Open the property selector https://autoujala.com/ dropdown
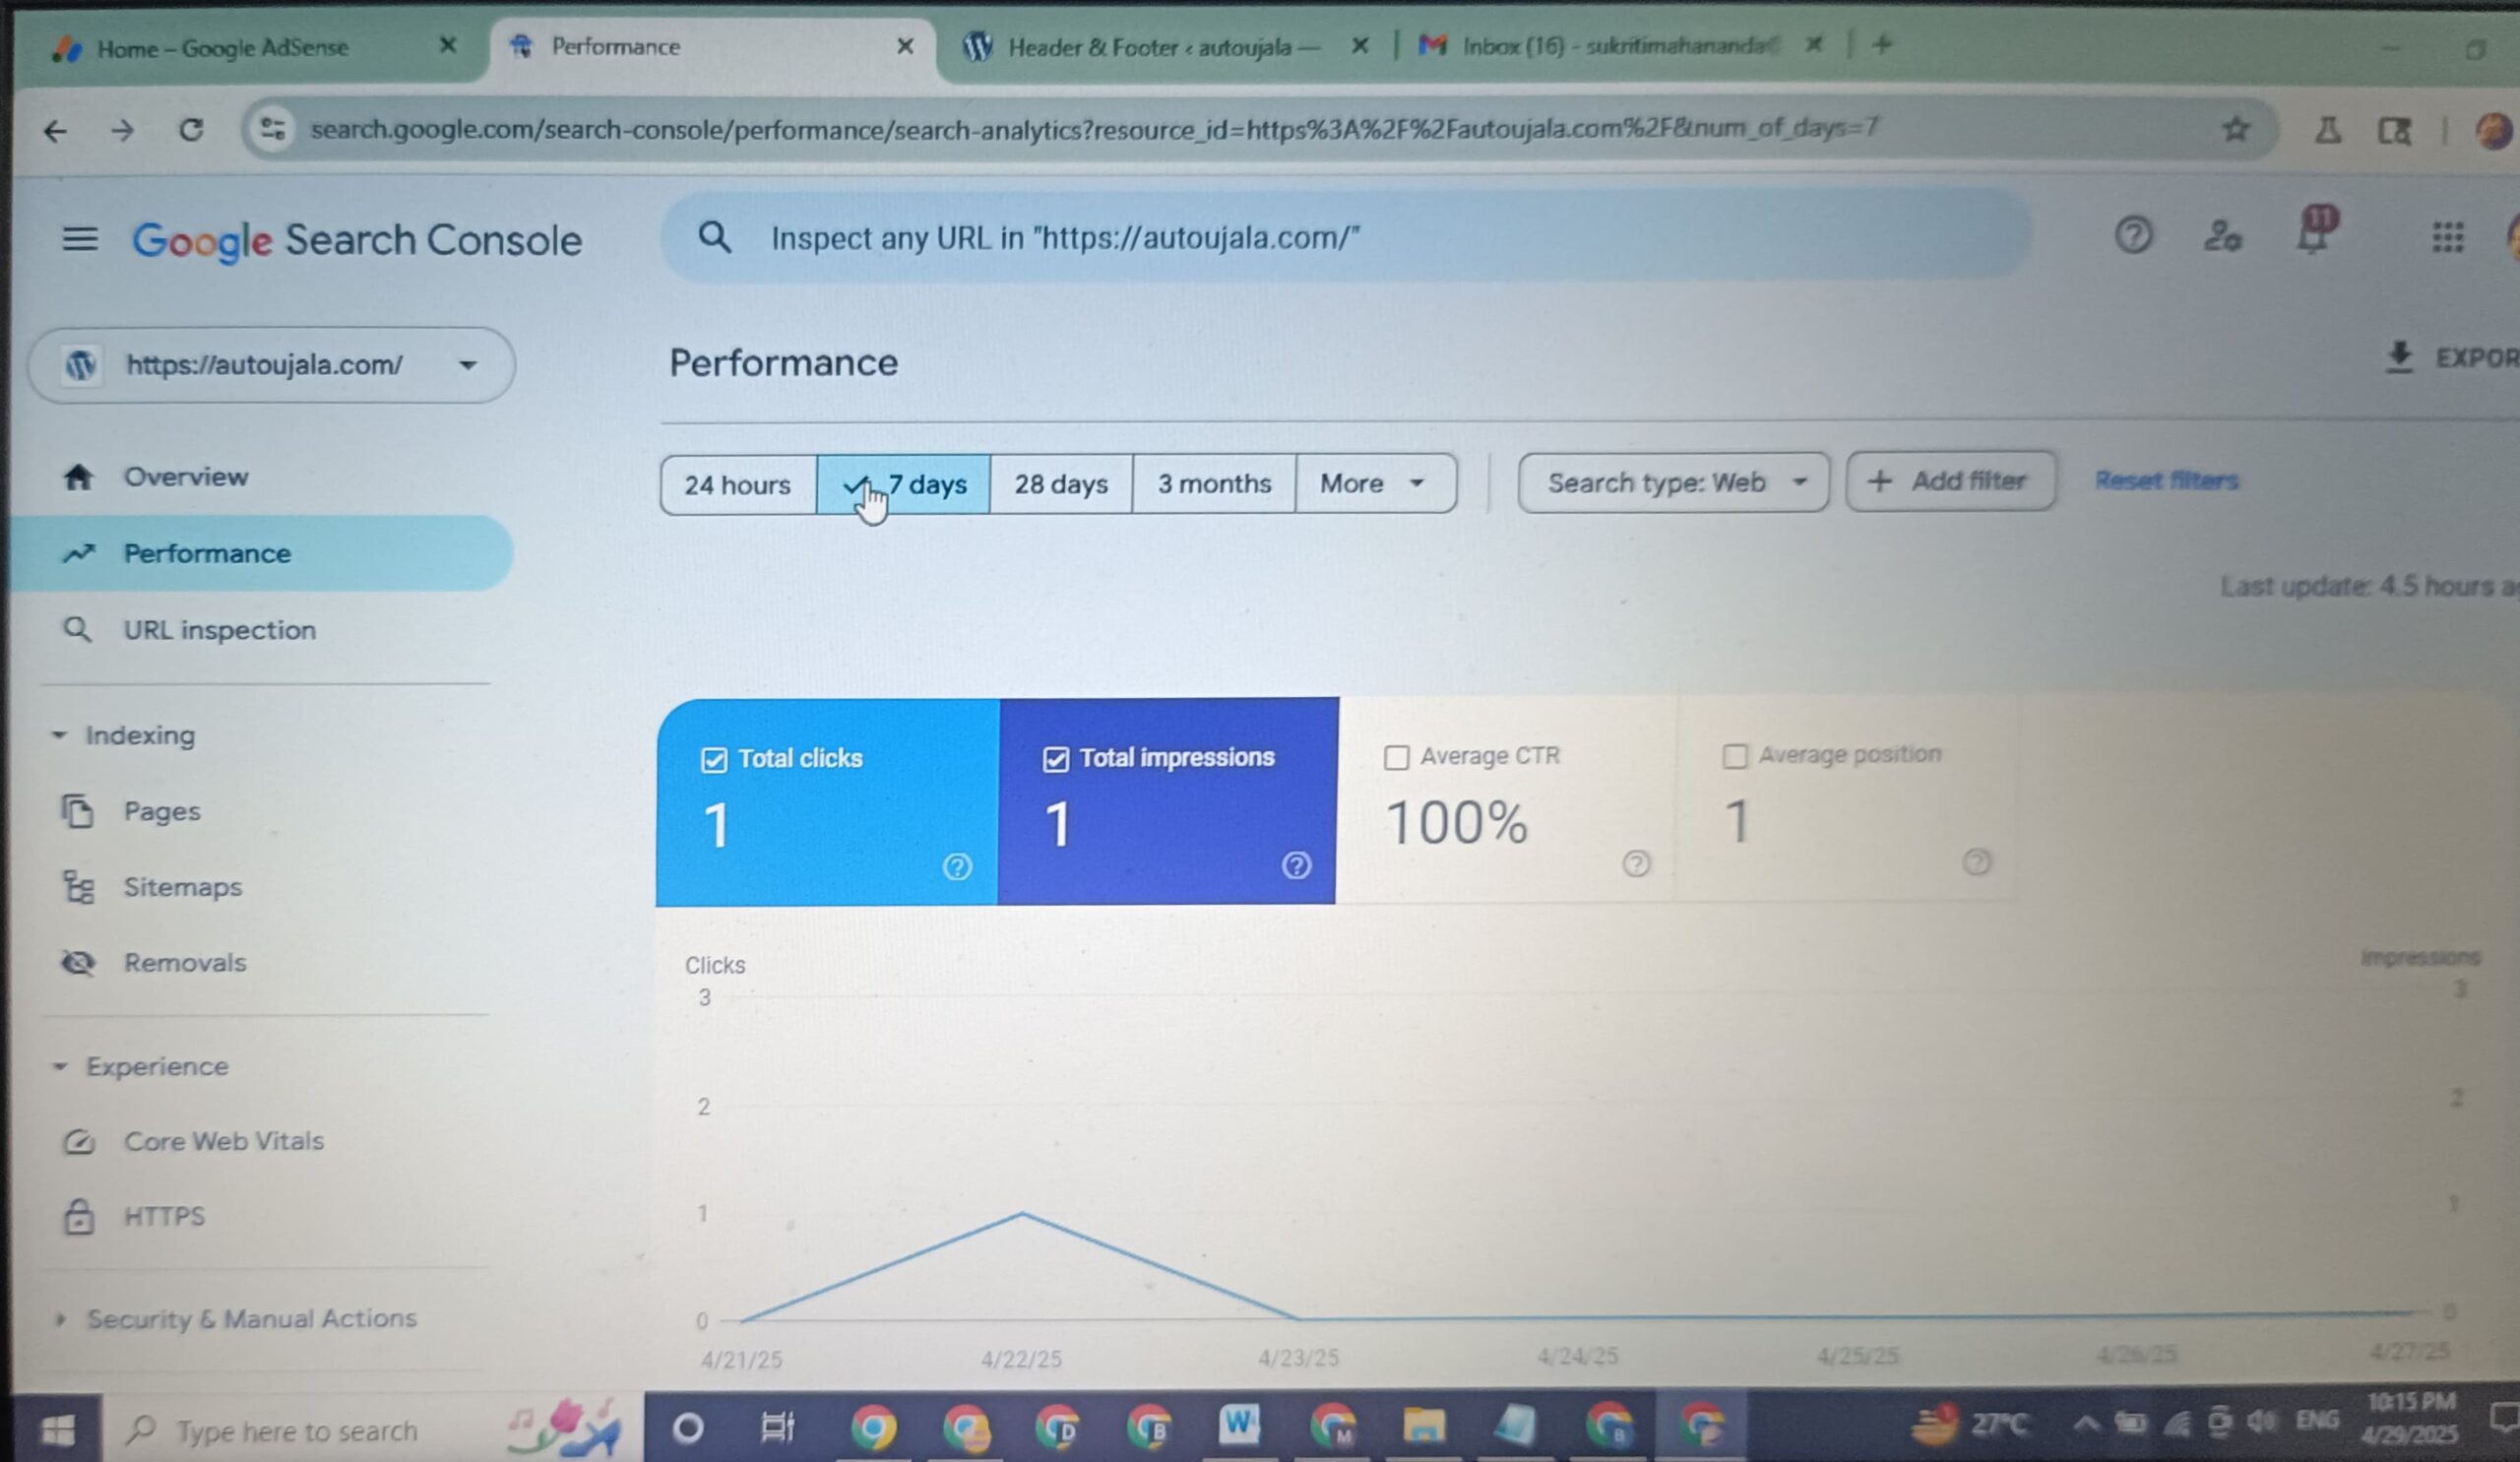The image size is (2520, 1462). 272,365
